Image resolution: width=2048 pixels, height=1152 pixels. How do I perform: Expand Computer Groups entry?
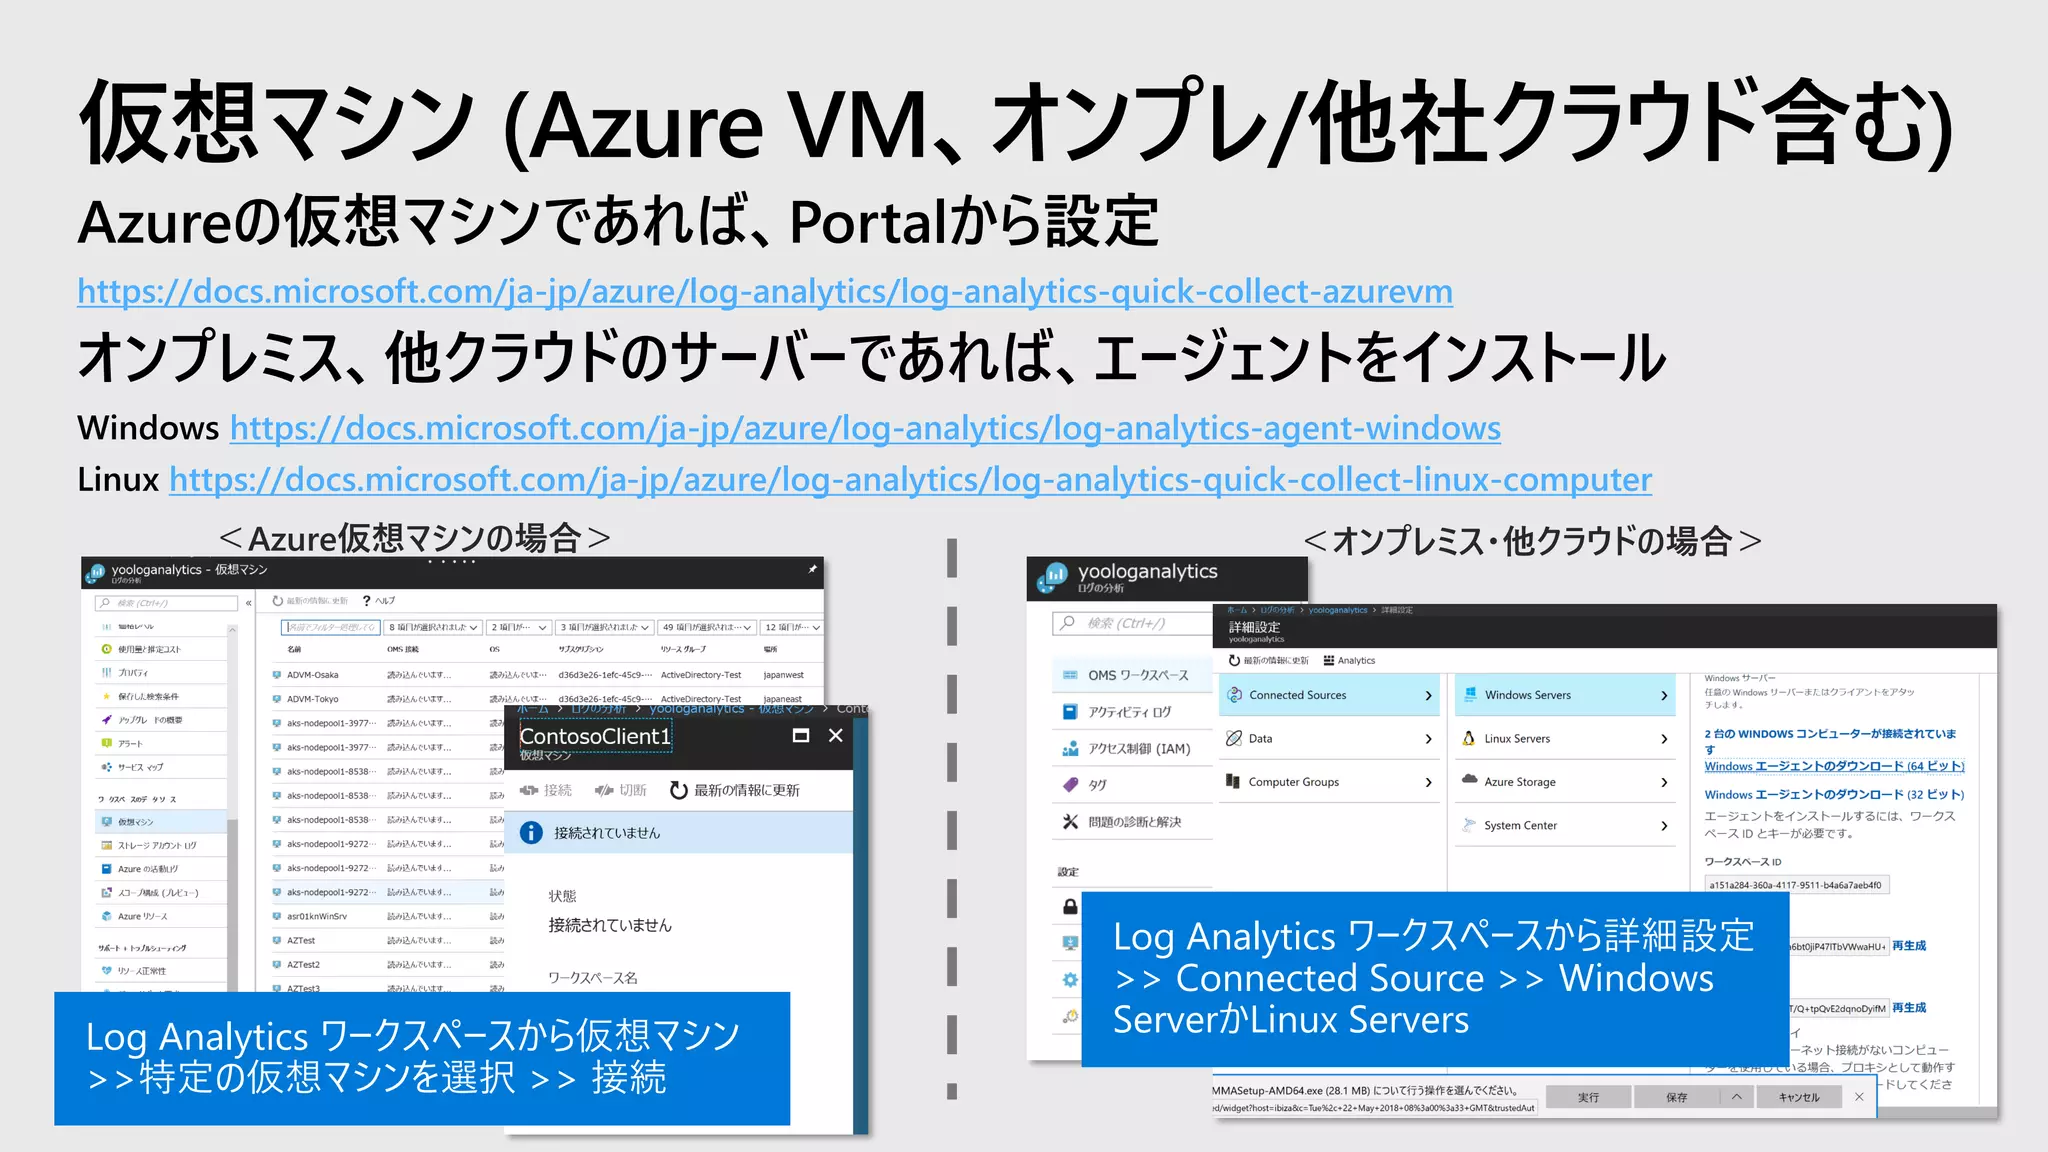pyautogui.click(x=1329, y=782)
